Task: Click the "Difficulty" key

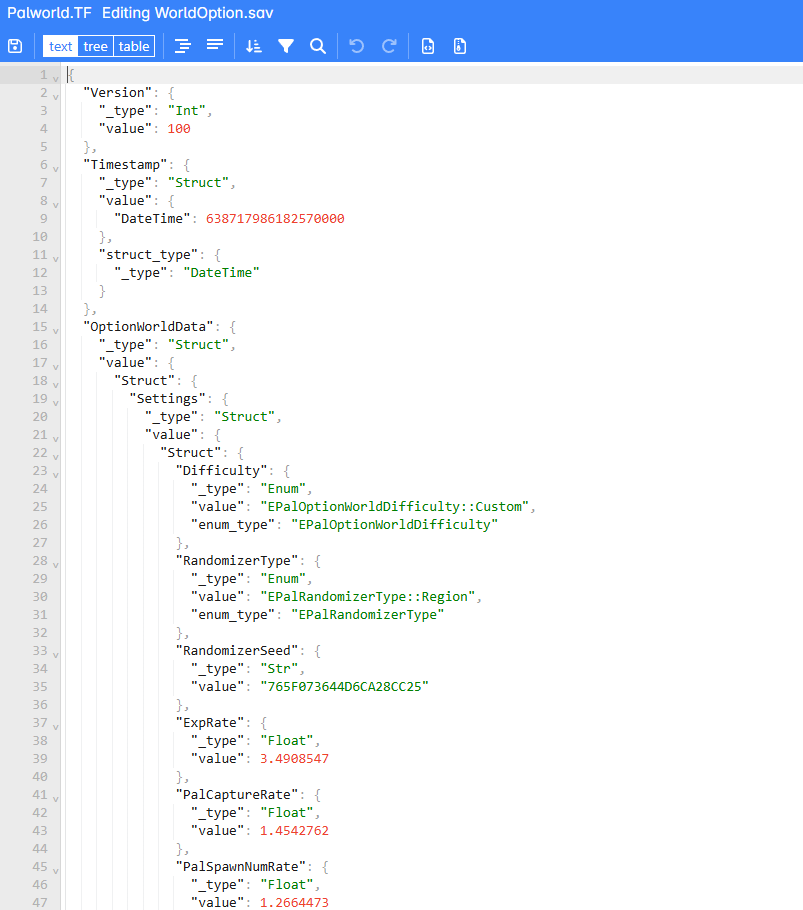Action: pyautogui.click(x=221, y=471)
